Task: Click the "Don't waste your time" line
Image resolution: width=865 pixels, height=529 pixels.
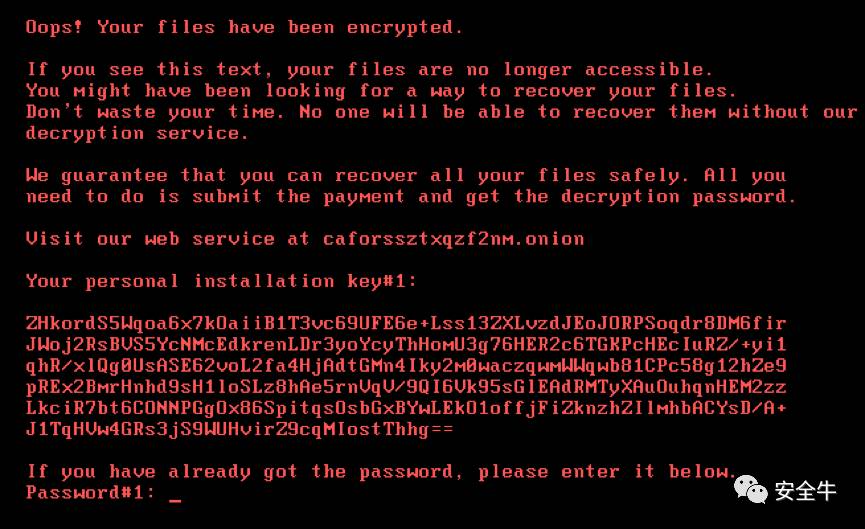Action: pos(440,112)
